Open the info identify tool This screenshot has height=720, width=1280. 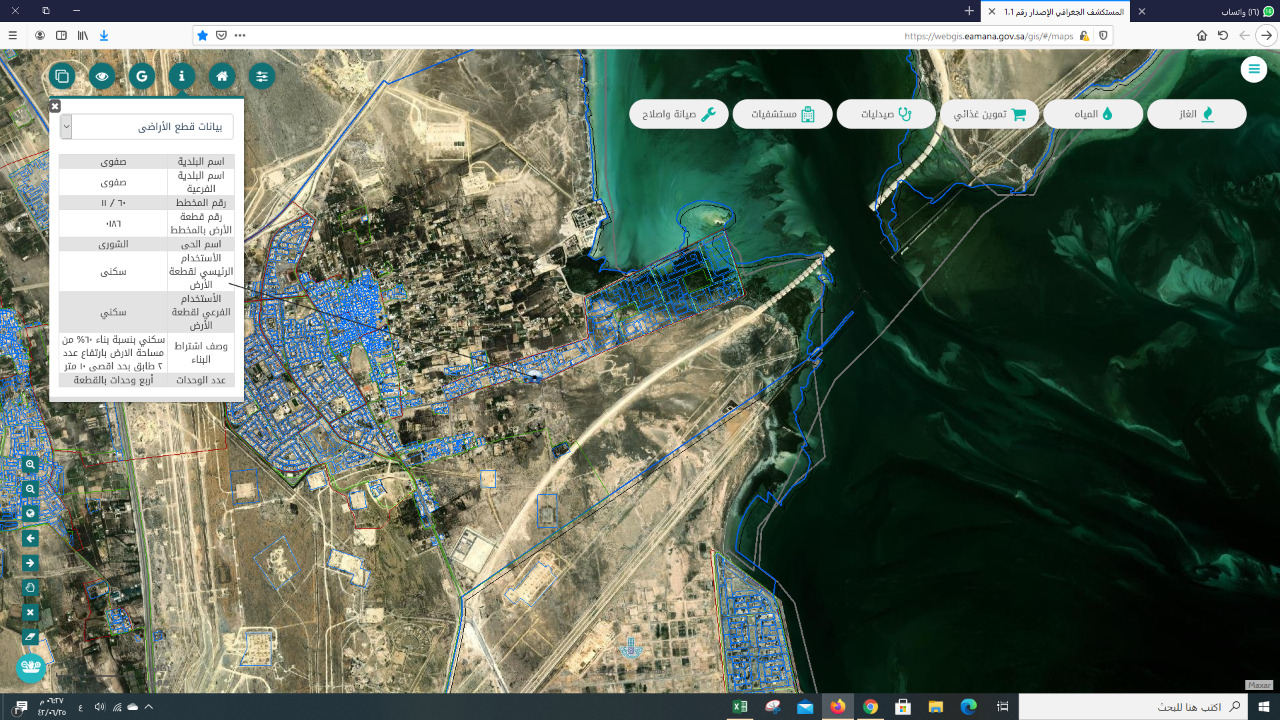coord(181,76)
